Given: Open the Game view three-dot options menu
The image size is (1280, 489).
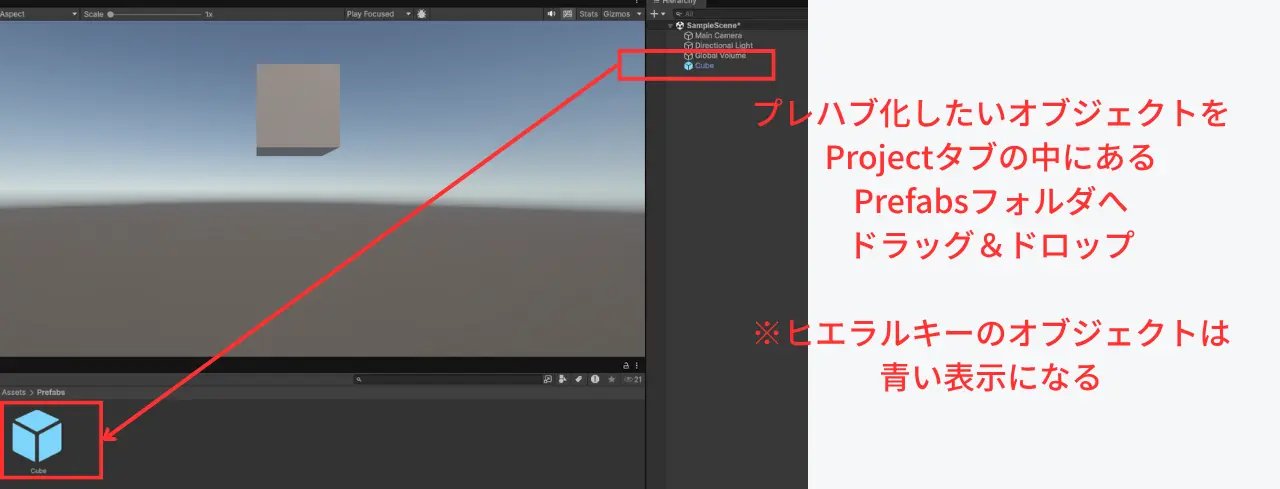Looking at the screenshot, I should (x=637, y=3).
